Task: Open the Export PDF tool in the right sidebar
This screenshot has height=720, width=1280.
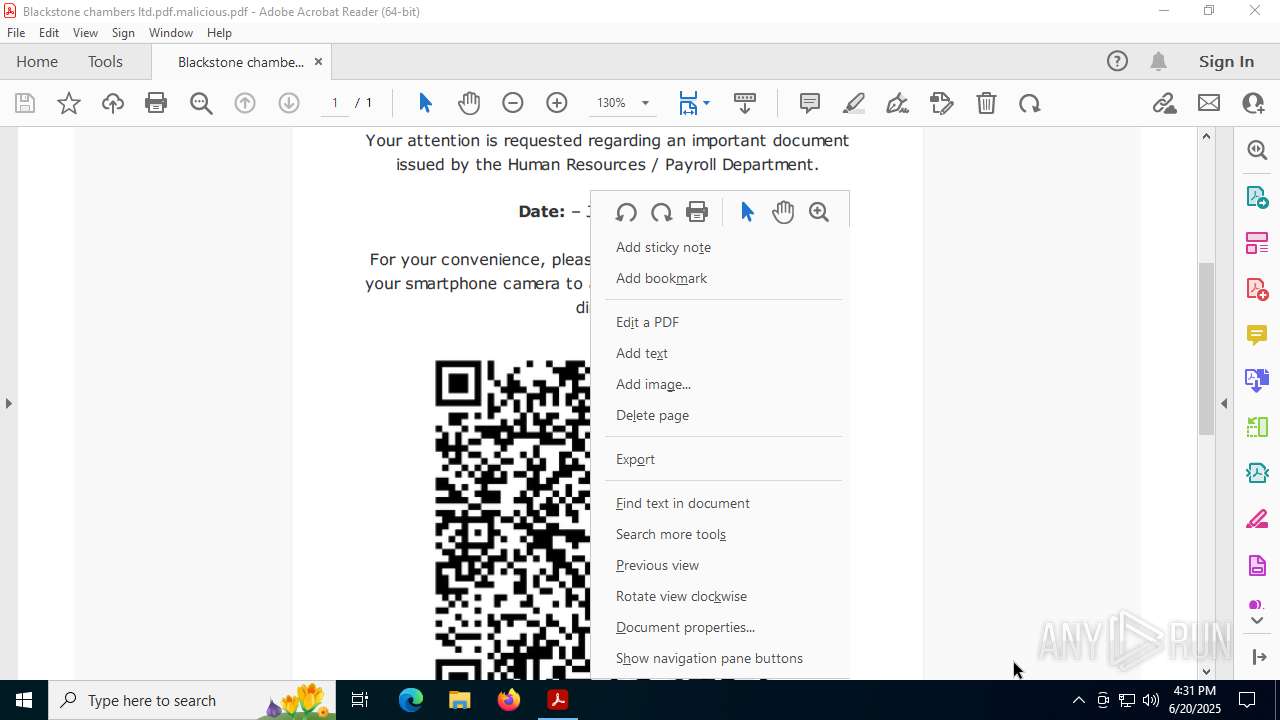Action: [x=1257, y=196]
